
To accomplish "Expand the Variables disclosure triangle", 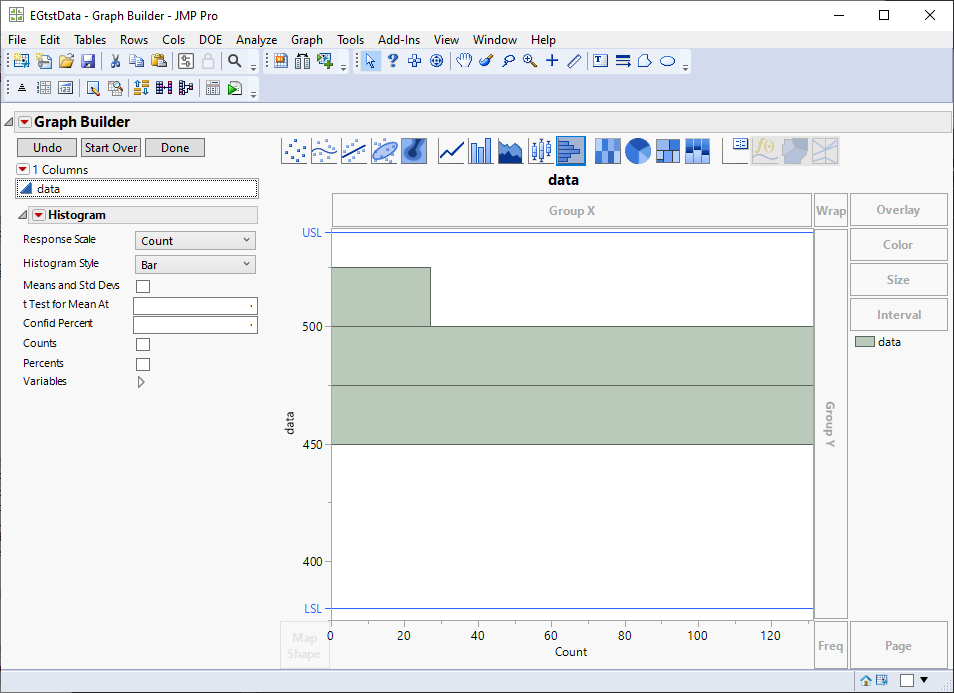I will pos(141,382).
